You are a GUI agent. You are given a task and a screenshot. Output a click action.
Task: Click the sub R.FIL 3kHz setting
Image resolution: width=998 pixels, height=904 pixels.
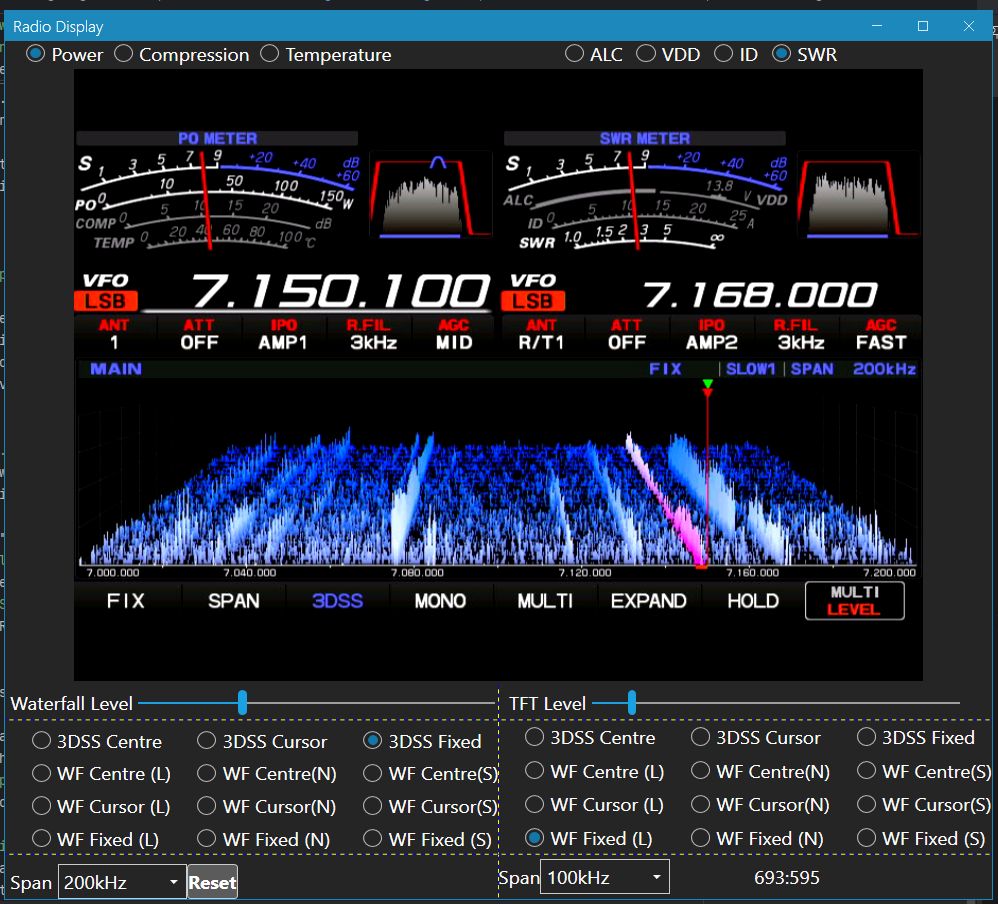click(x=797, y=334)
